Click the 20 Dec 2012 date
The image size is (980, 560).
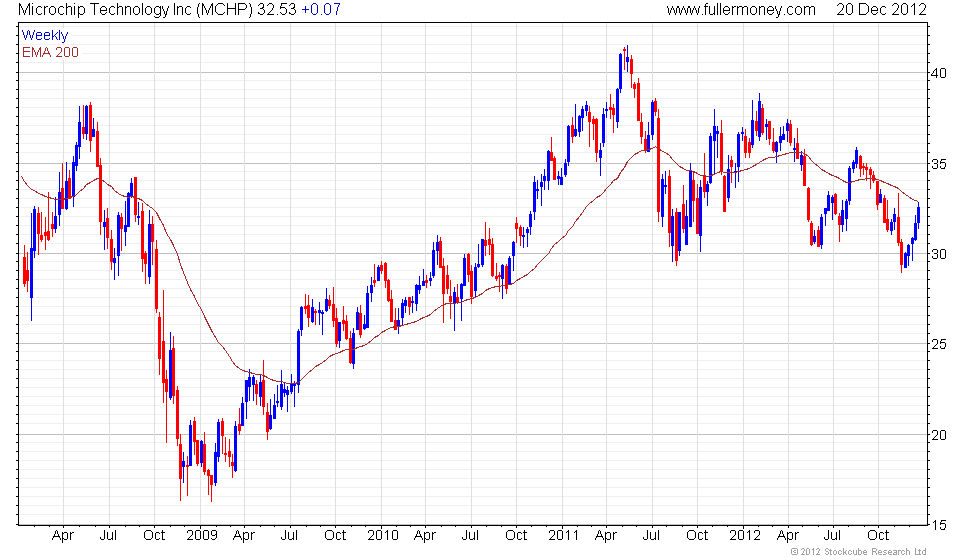pos(881,9)
